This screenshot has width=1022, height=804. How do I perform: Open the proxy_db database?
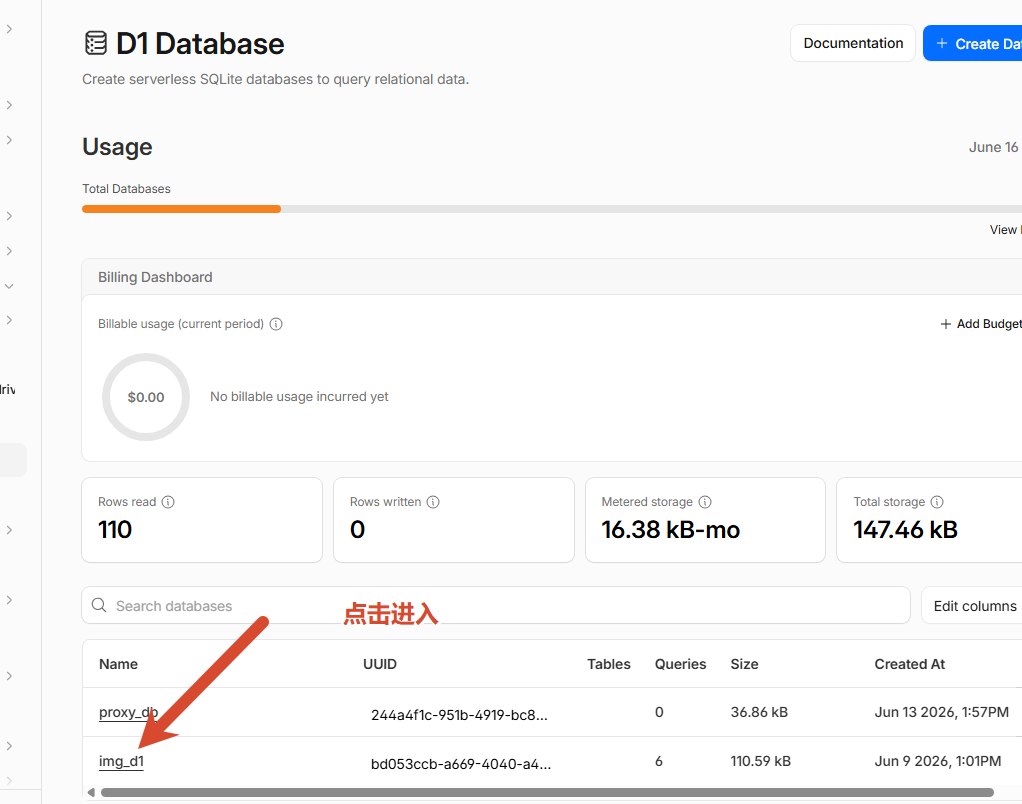pyautogui.click(x=128, y=712)
